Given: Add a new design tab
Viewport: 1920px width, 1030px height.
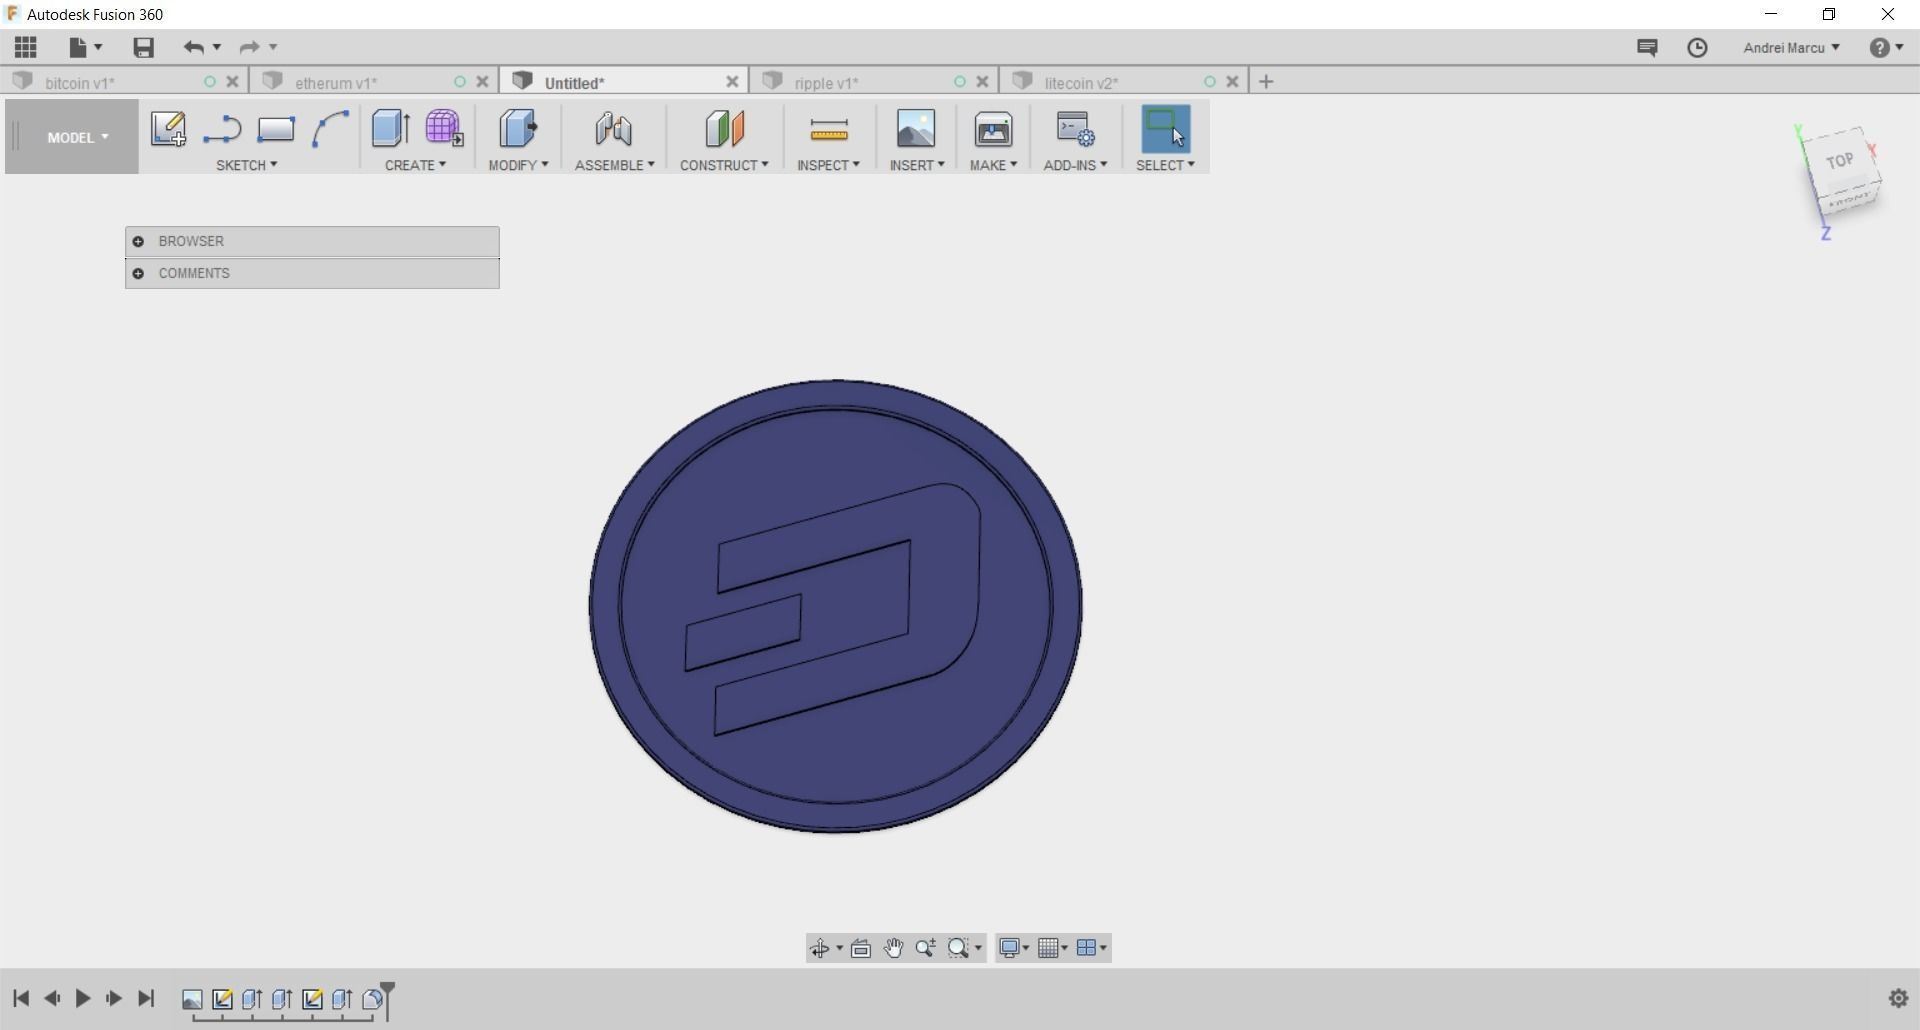Looking at the screenshot, I should 1266,82.
